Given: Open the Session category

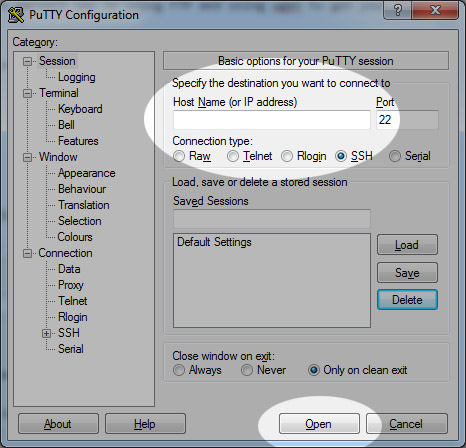Looking at the screenshot, I should 57,61.
